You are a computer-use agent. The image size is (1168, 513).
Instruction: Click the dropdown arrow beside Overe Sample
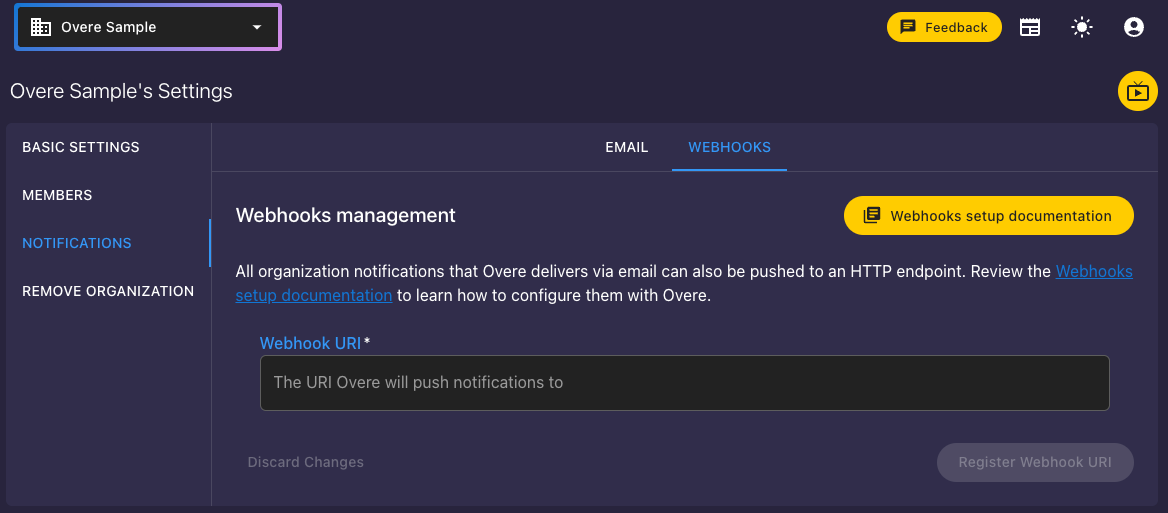(x=257, y=28)
